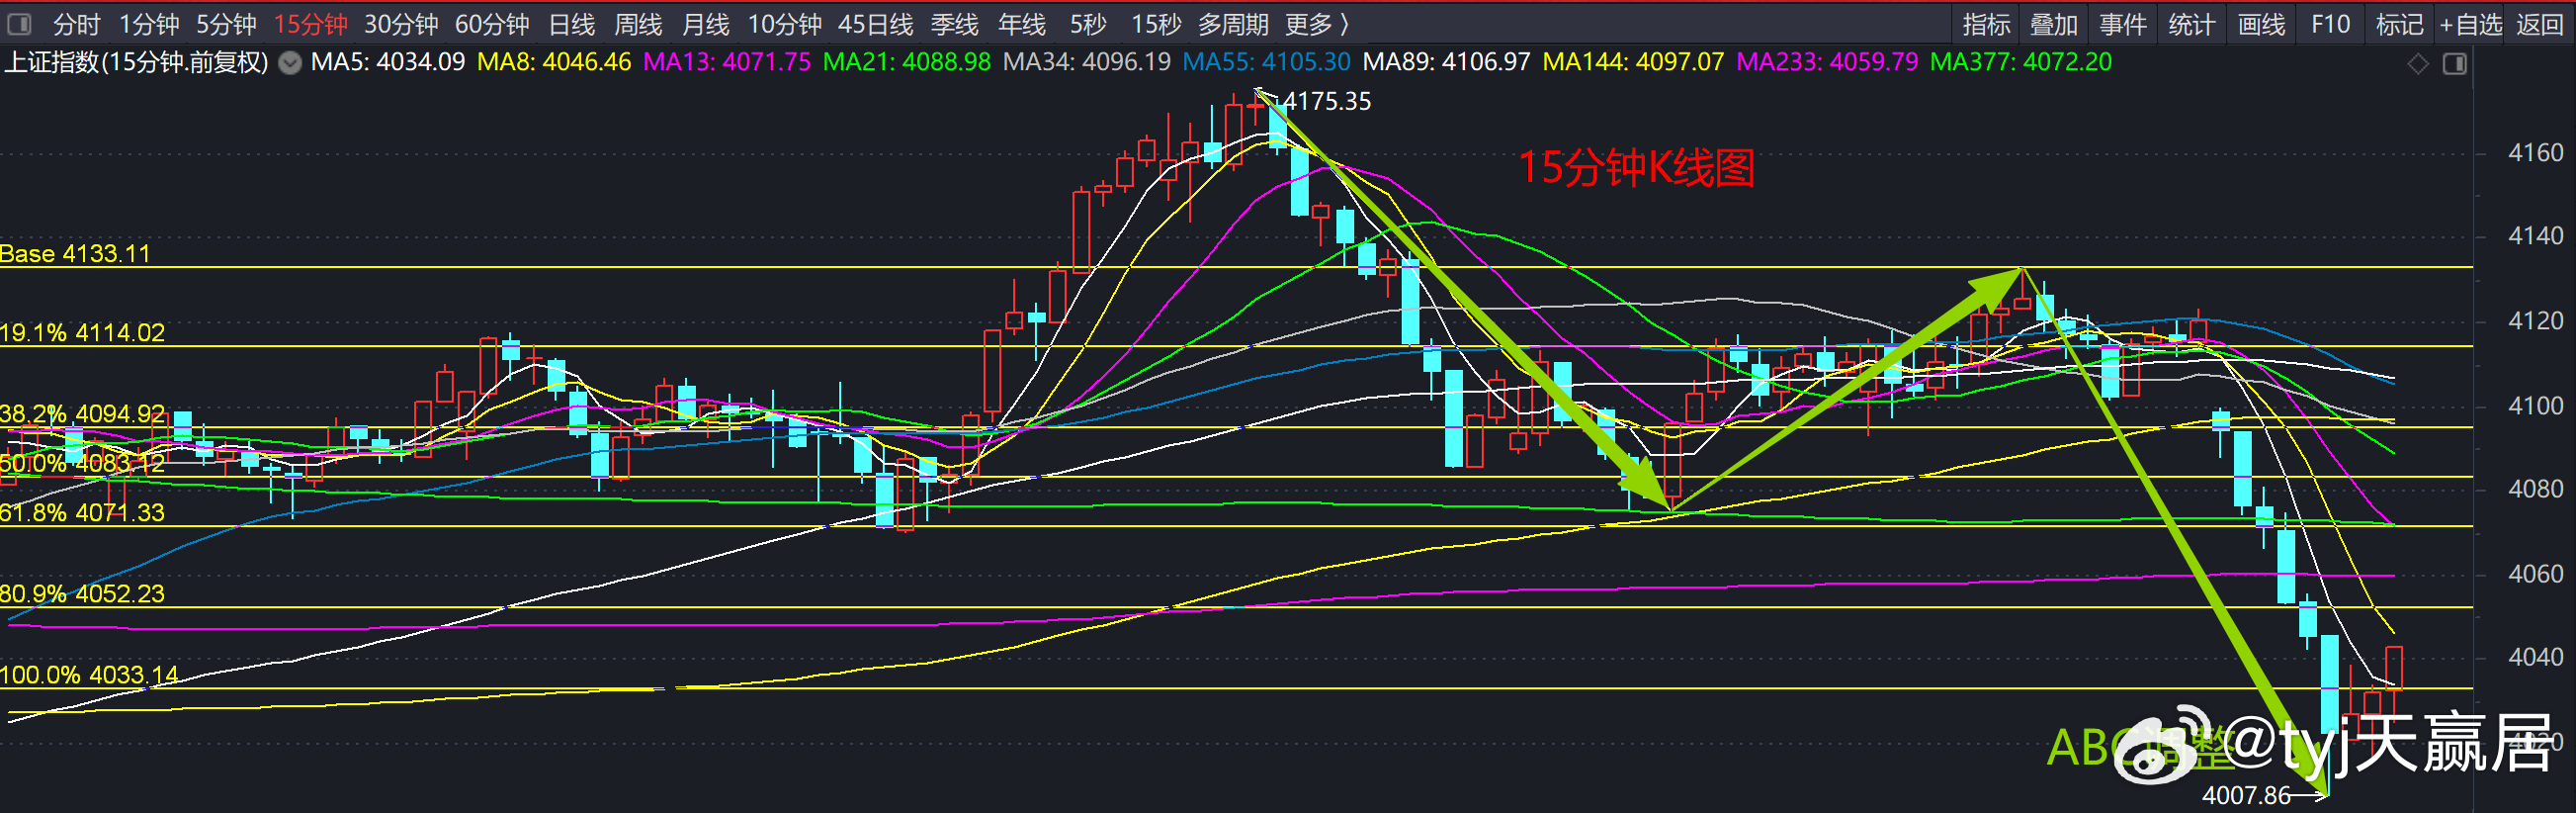Image resolution: width=2576 pixels, height=813 pixels.
Task: Click the 4175.35 high price marker
Action: (x=1327, y=101)
